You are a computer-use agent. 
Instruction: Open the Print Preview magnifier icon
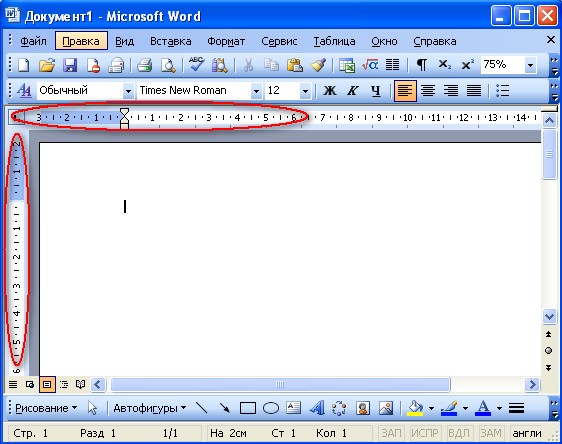168,66
